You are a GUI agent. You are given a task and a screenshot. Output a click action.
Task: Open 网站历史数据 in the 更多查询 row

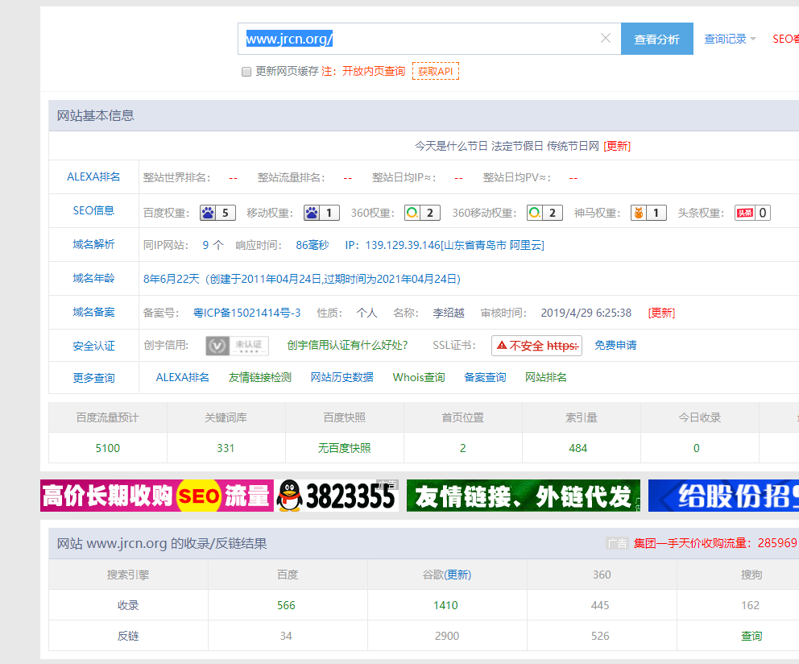point(342,377)
